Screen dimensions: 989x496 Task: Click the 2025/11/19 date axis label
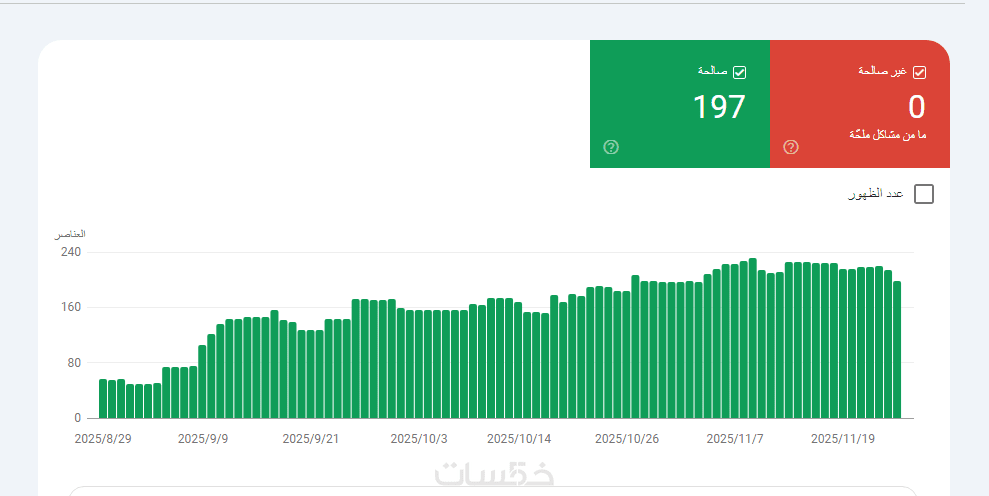843,439
